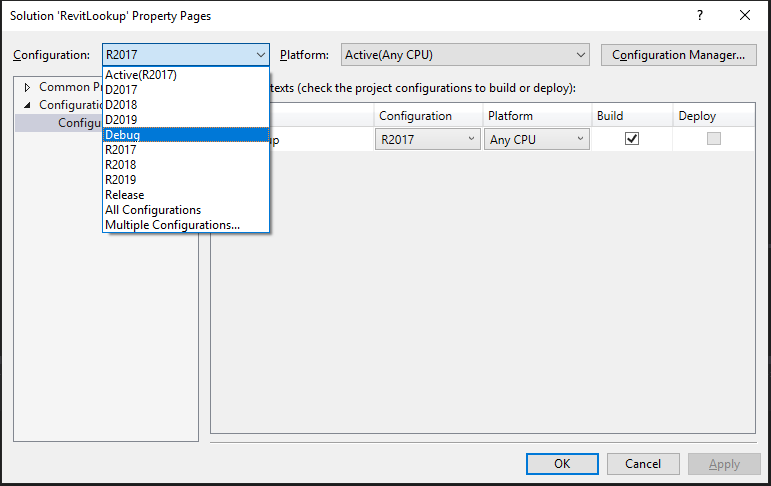Choose D2017 from the dropdown list

point(186,90)
